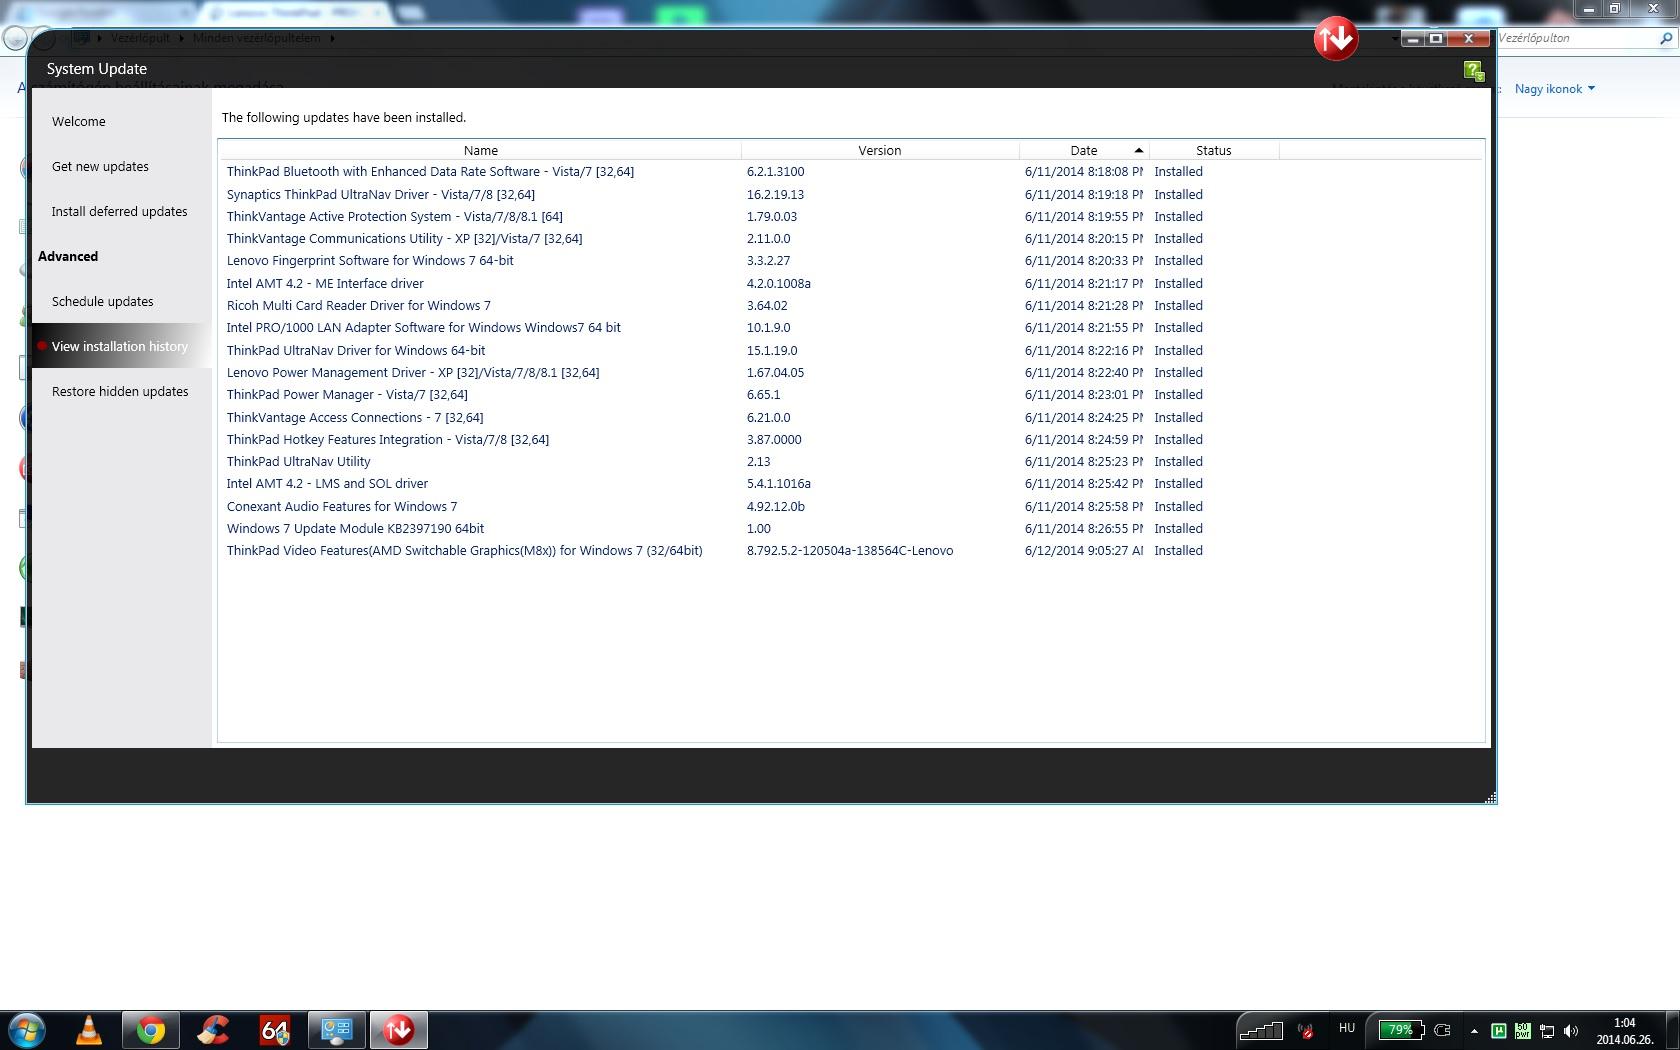The height and width of the screenshot is (1050, 1680).
Task: Open CCleaner from the taskbar
Action: (213, 1030)
